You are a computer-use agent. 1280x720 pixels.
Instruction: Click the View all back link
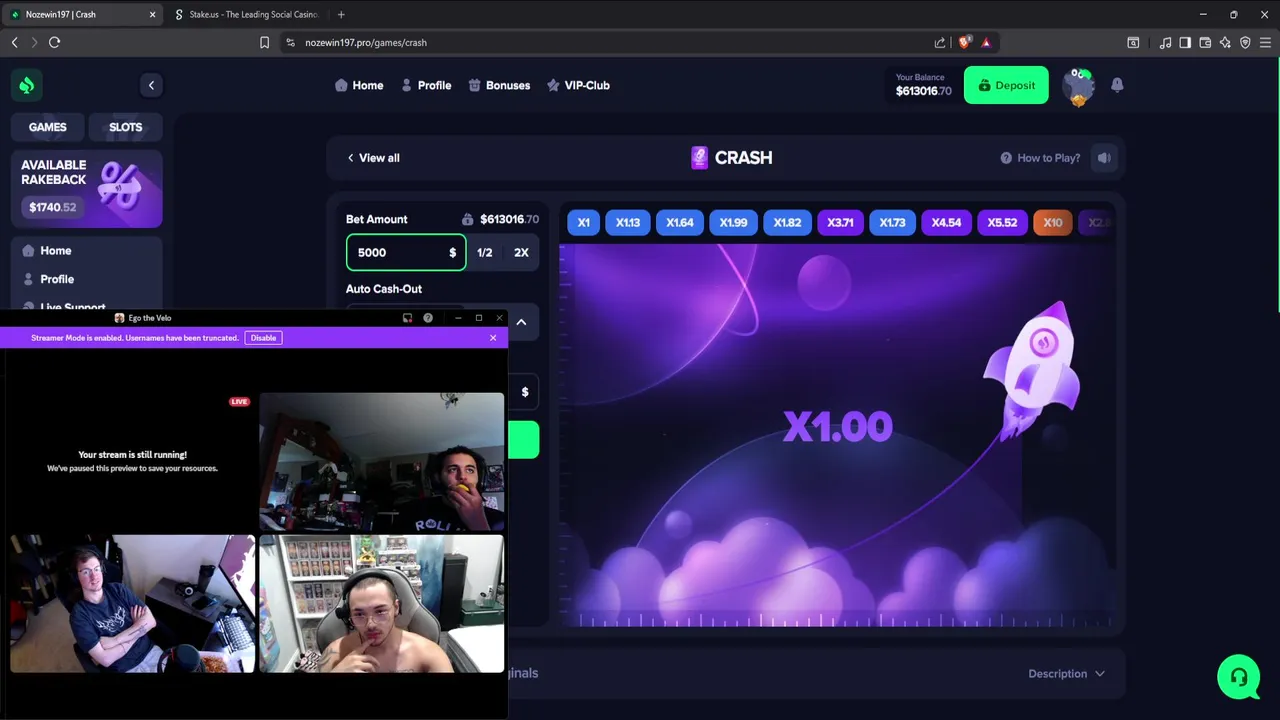373,158
